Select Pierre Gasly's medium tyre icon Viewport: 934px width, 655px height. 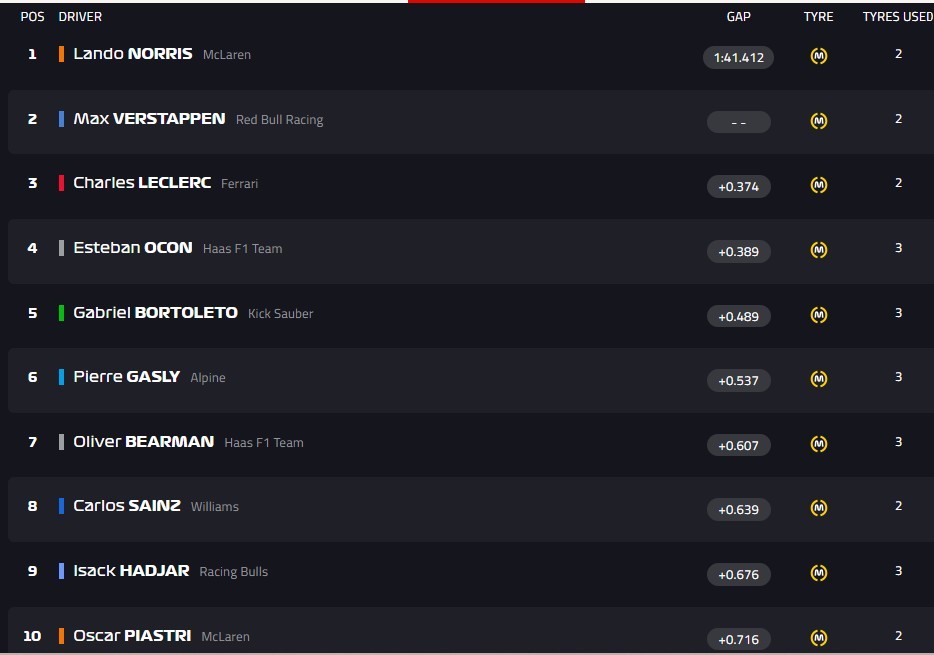pos(818,379)
